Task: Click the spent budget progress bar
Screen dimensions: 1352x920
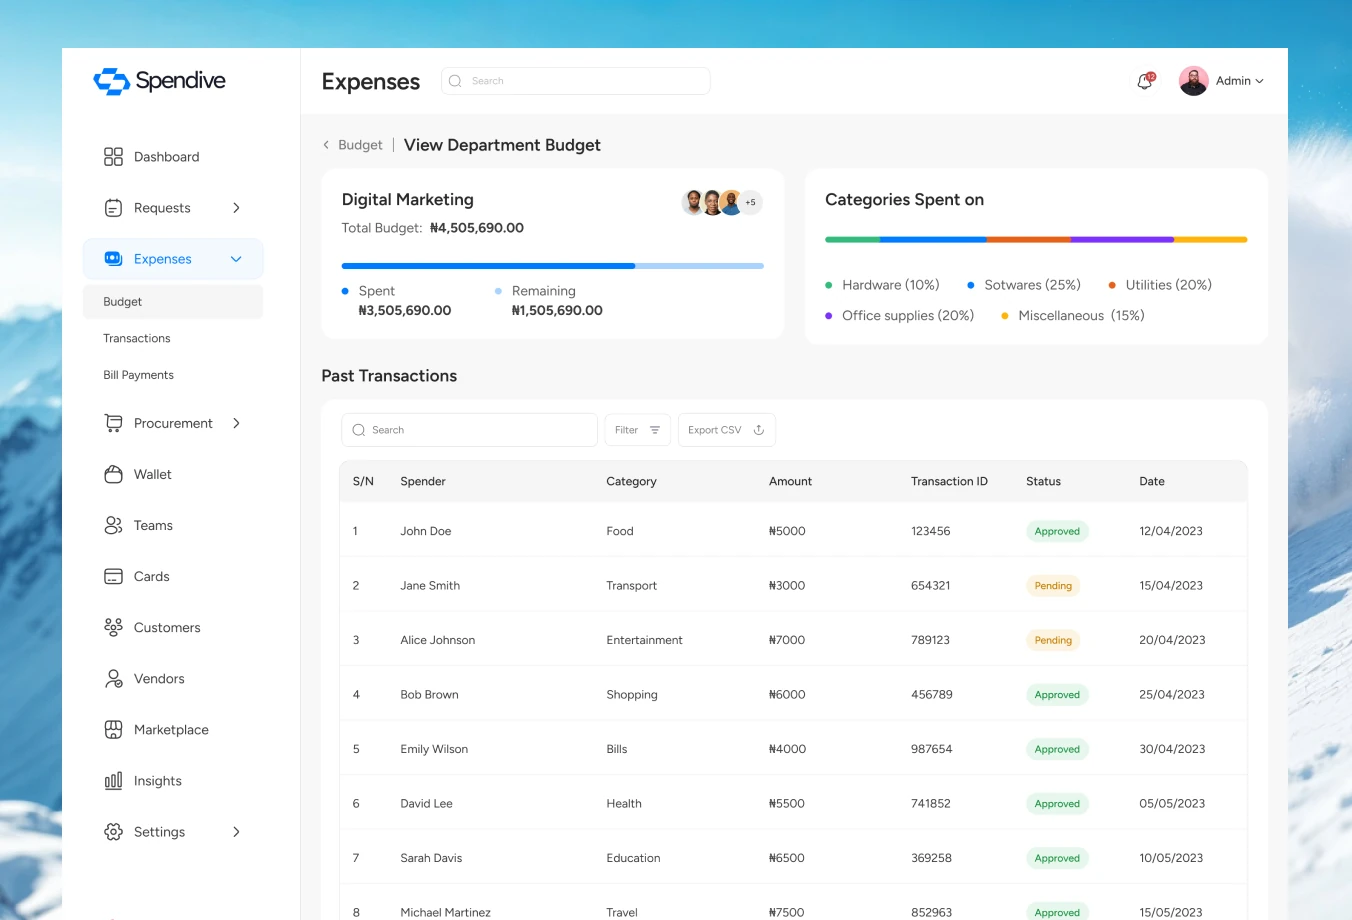Action: click(488, 266)
